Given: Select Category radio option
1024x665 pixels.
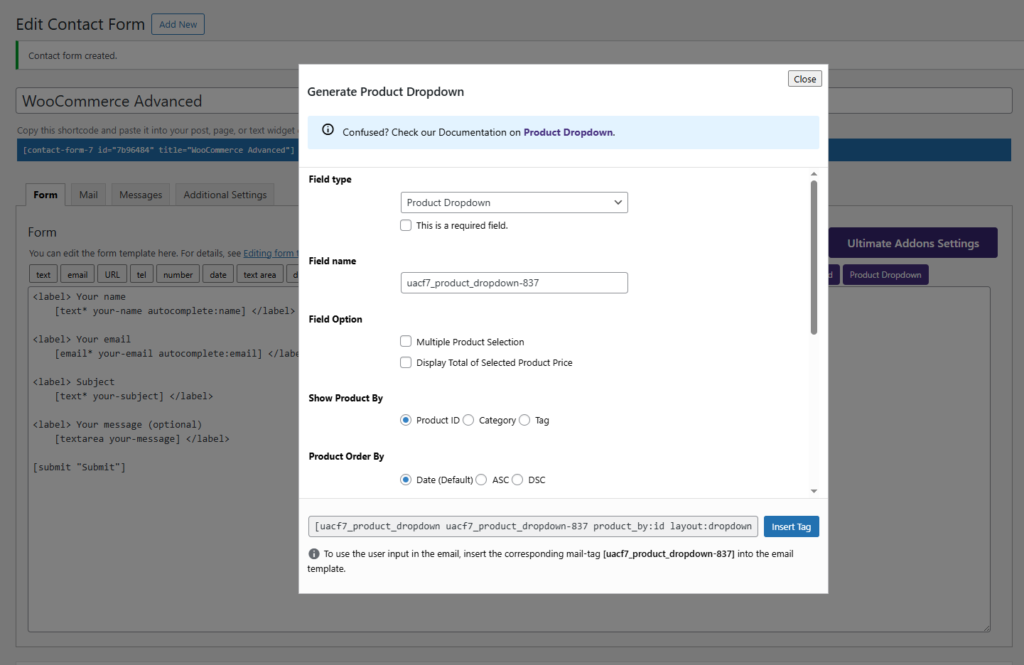Looking at the screenshot, I should point(468,420).
